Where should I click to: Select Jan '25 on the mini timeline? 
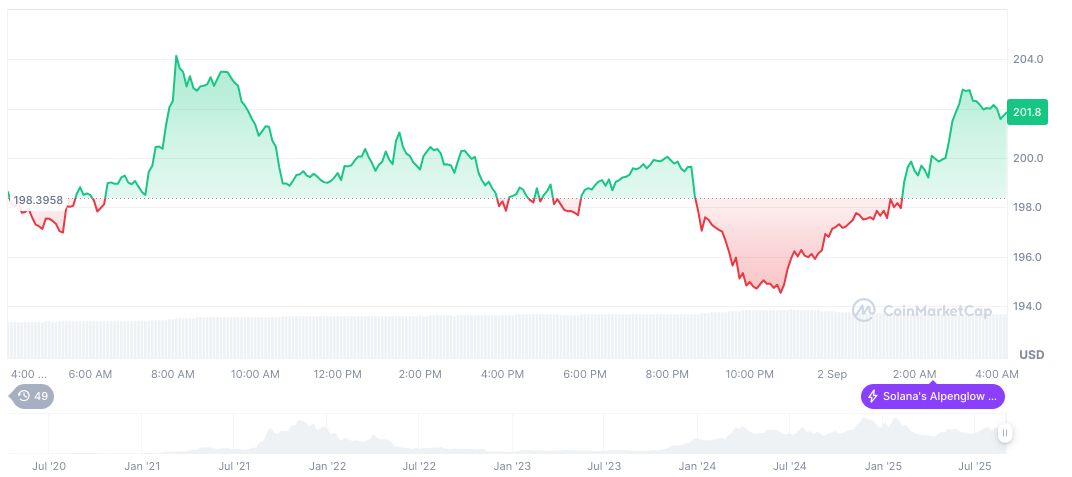(x=883, y=466)
